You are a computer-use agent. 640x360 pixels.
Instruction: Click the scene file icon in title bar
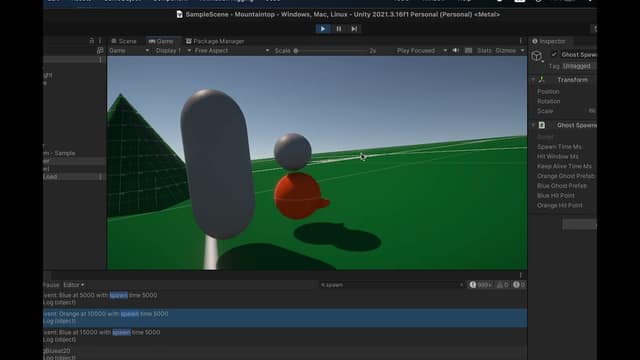[179, 14]
